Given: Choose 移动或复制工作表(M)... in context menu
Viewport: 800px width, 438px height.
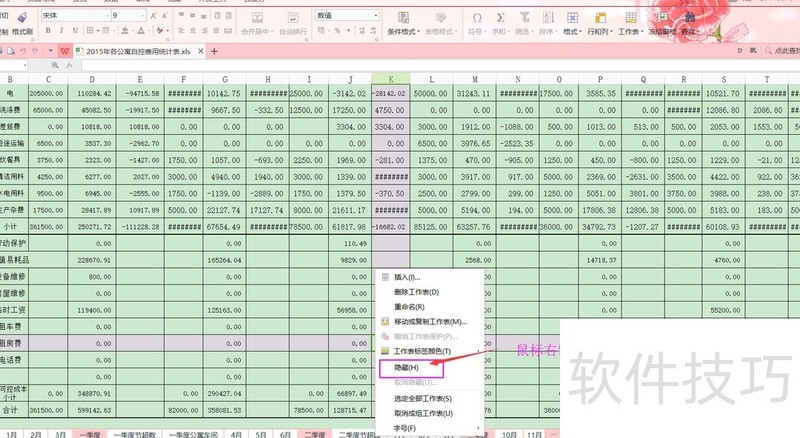Looking at the screenshot, I should tap(430, 322).
